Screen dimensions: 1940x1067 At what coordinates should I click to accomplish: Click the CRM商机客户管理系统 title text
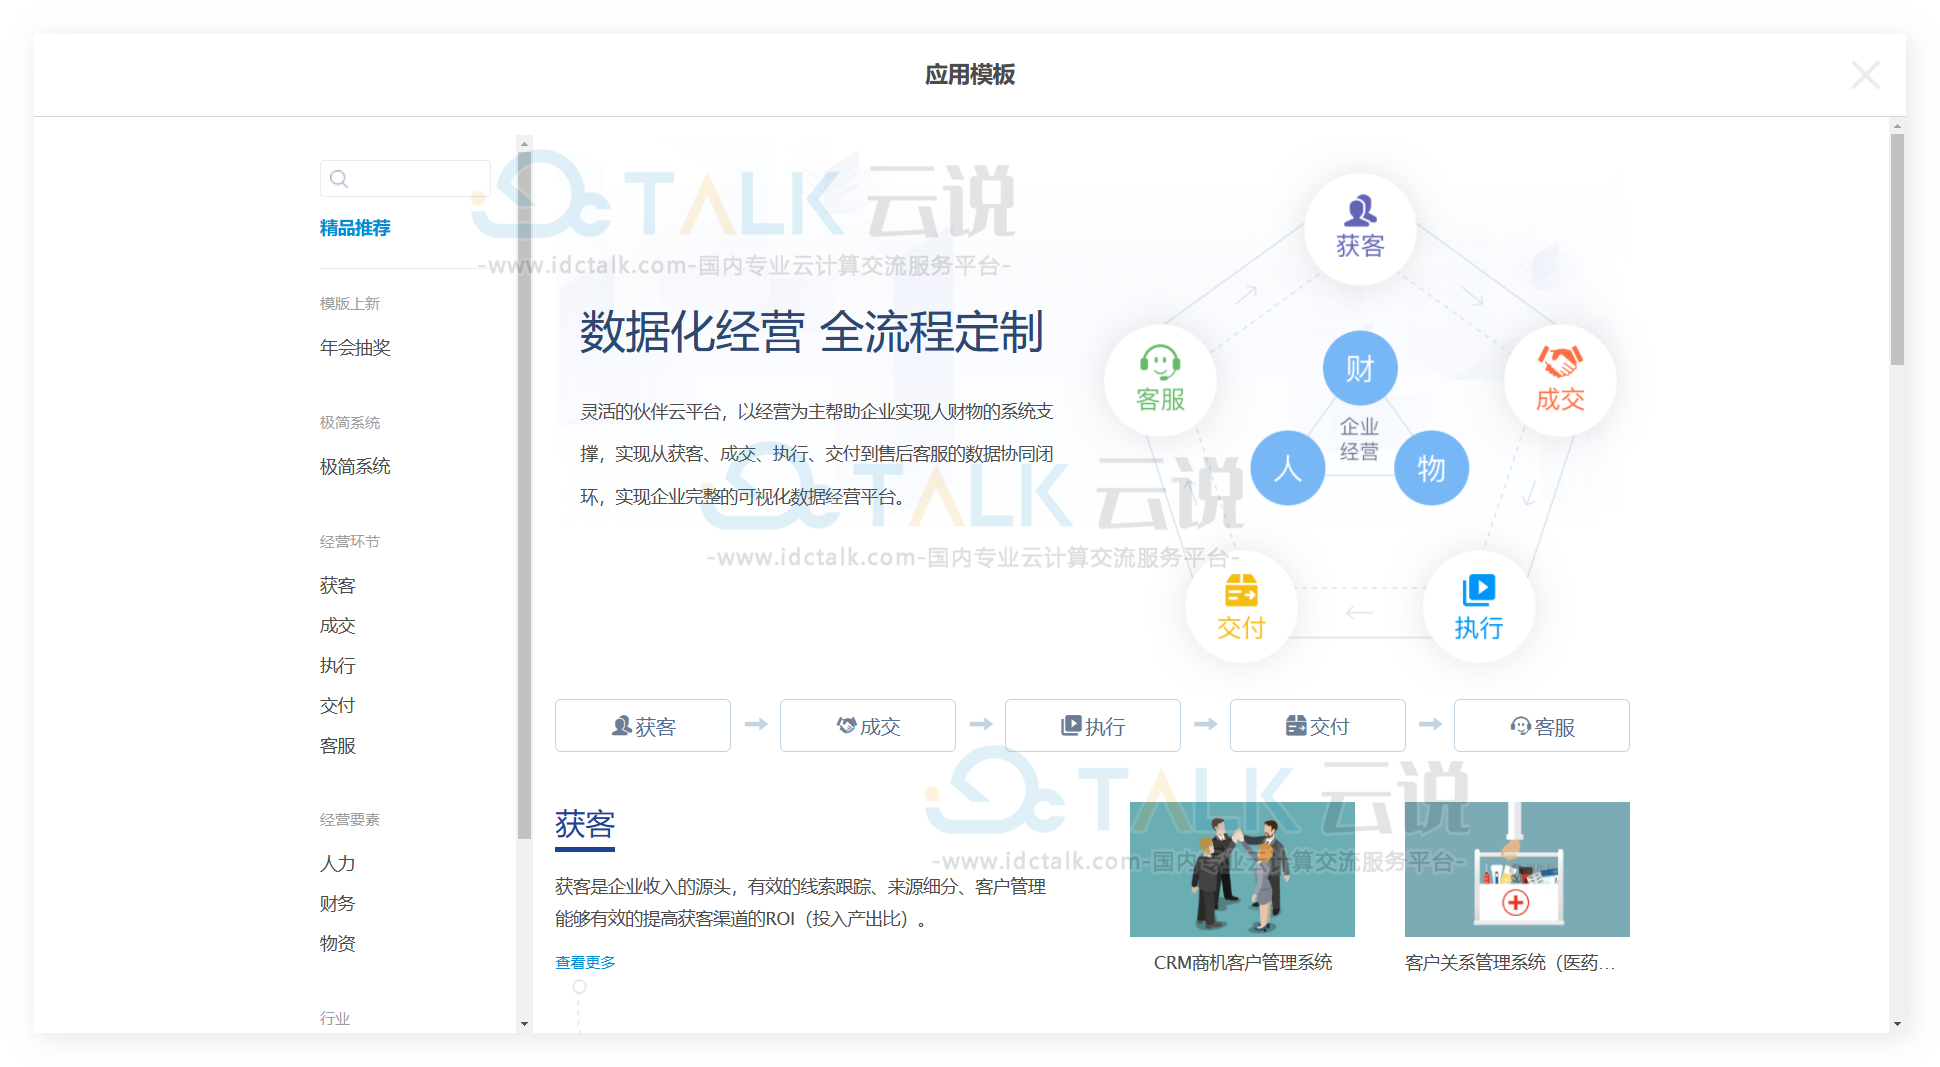[1243, 962]
